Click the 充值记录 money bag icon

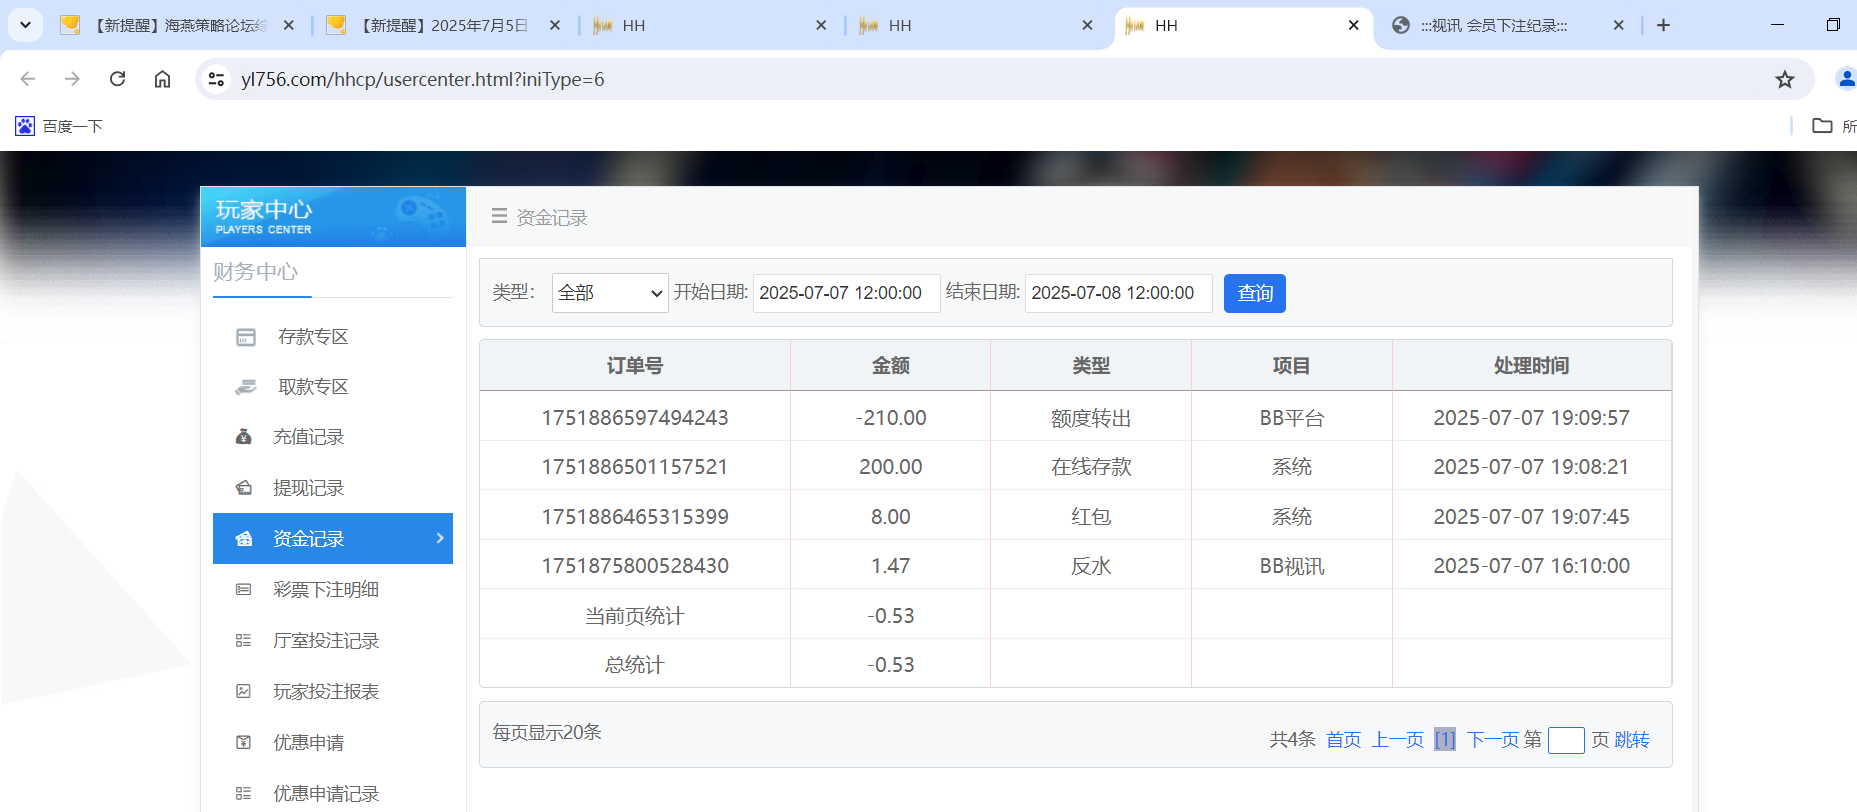[244, 437]
